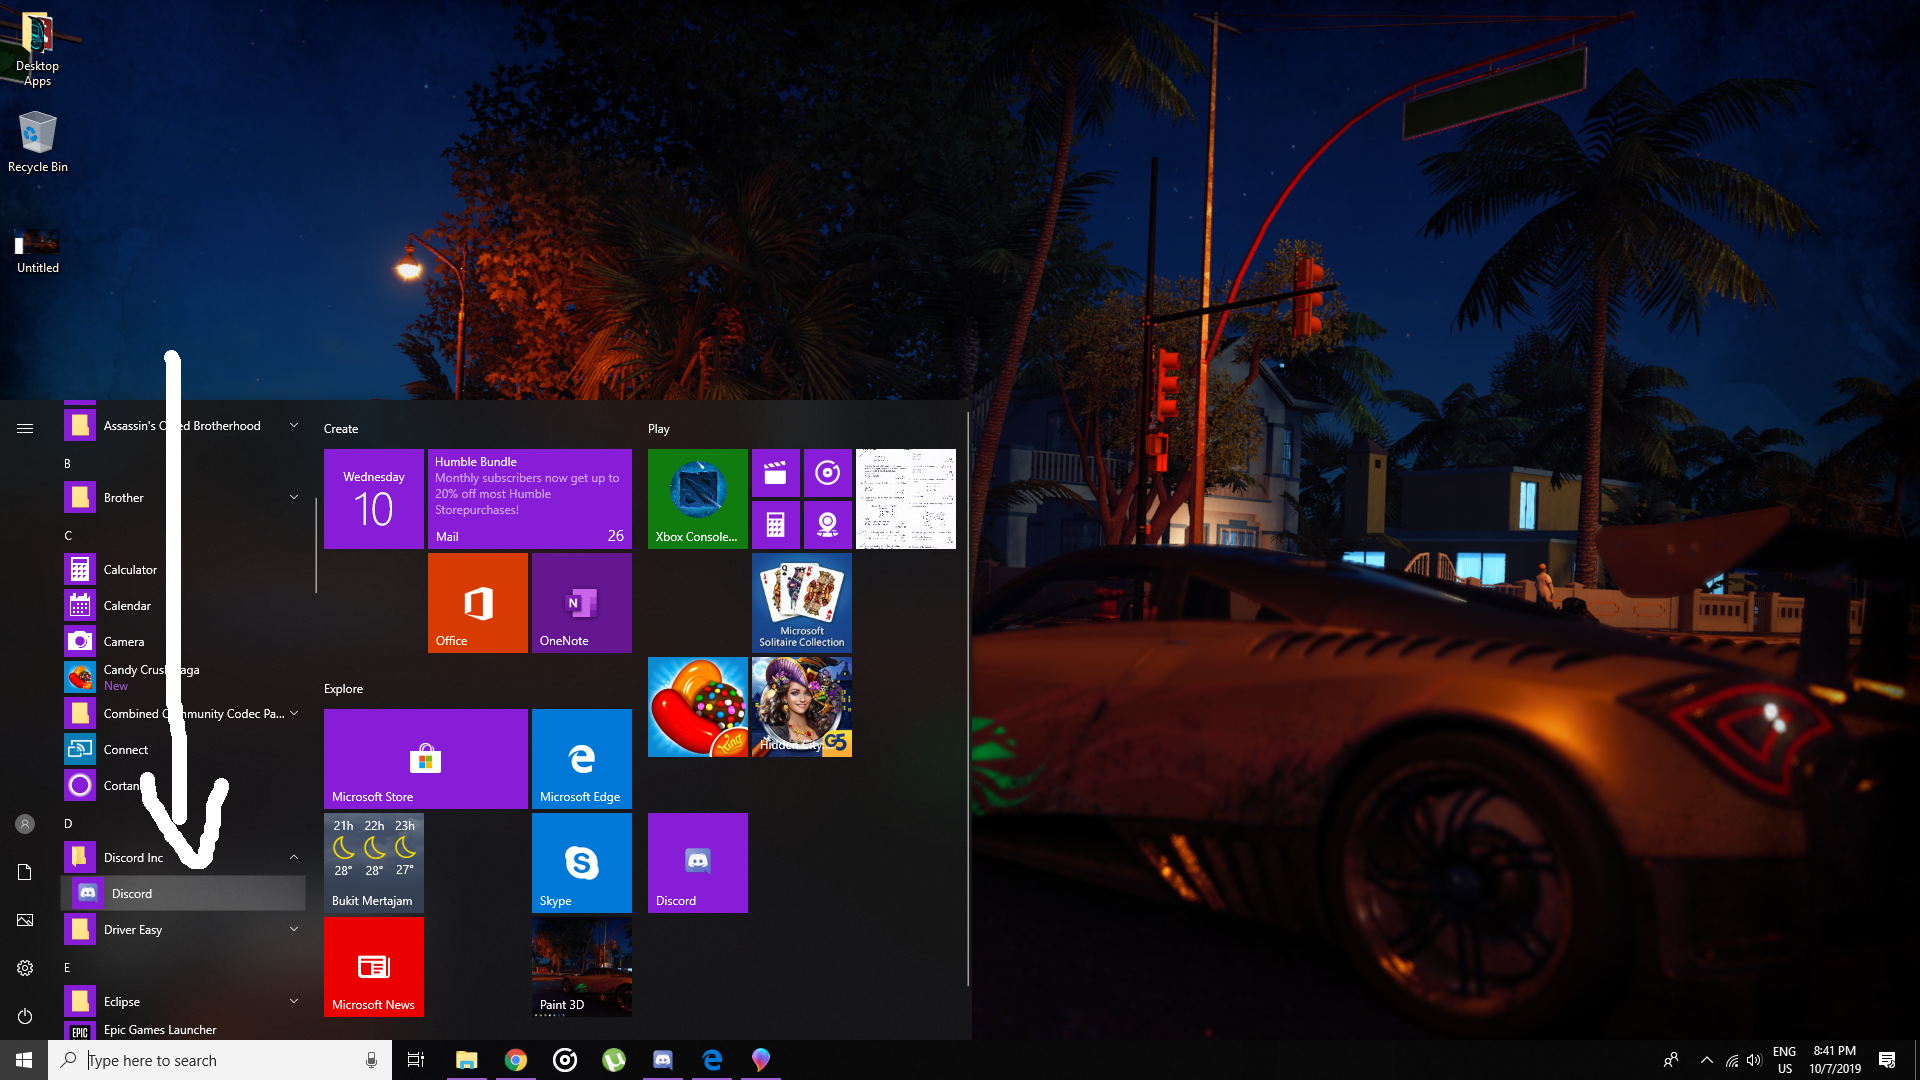Viewport: 1920px width, 1080px height.
Task: Open the Office tile
Action: pos(478,603)
